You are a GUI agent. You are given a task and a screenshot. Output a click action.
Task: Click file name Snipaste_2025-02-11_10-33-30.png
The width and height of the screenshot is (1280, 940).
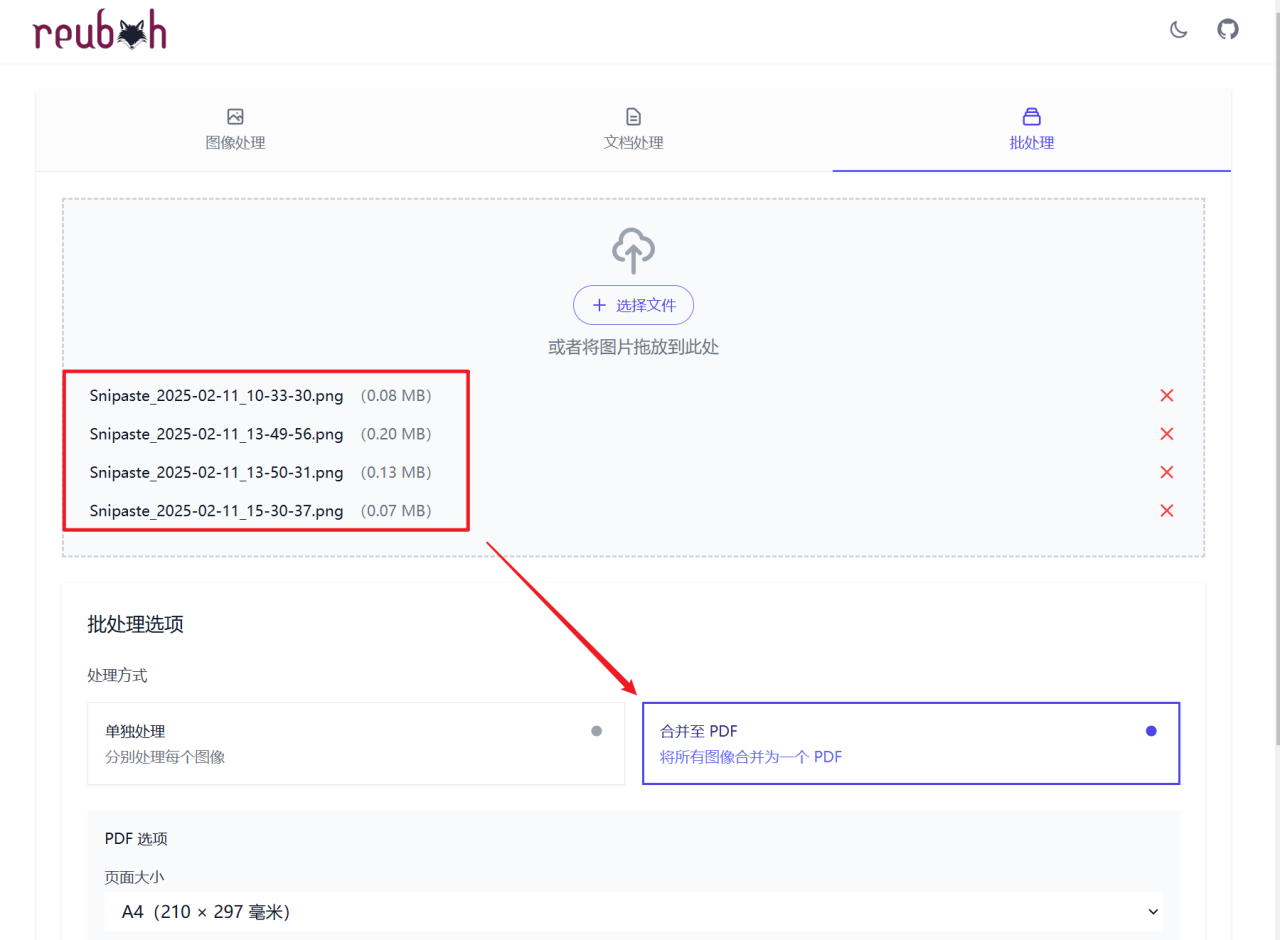click(216, 396)
